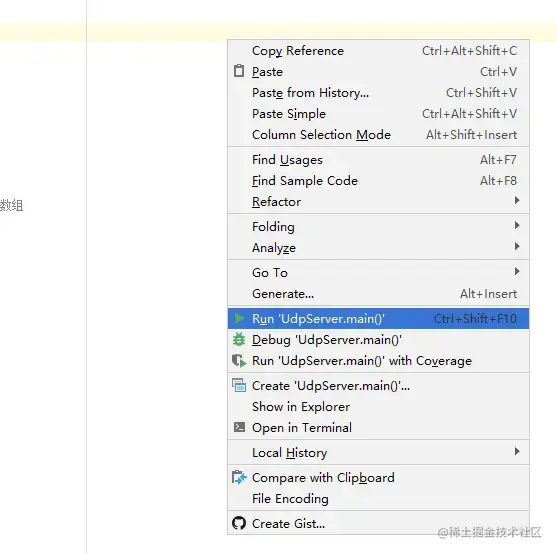Image resolution: width=557 pixels, height=554 pixels.
Task: Expand the Go To submenu arrow
Action: click(517, 271)
